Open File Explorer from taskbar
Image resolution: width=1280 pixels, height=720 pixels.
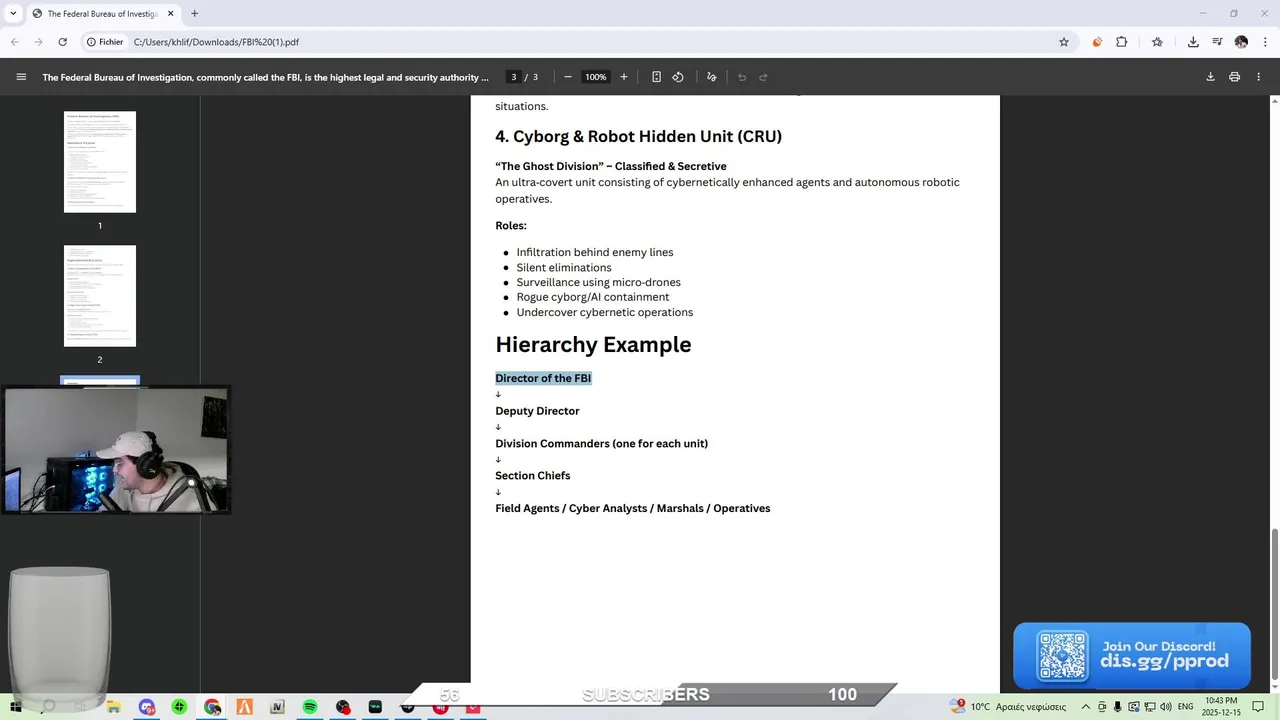pos(113,707)
